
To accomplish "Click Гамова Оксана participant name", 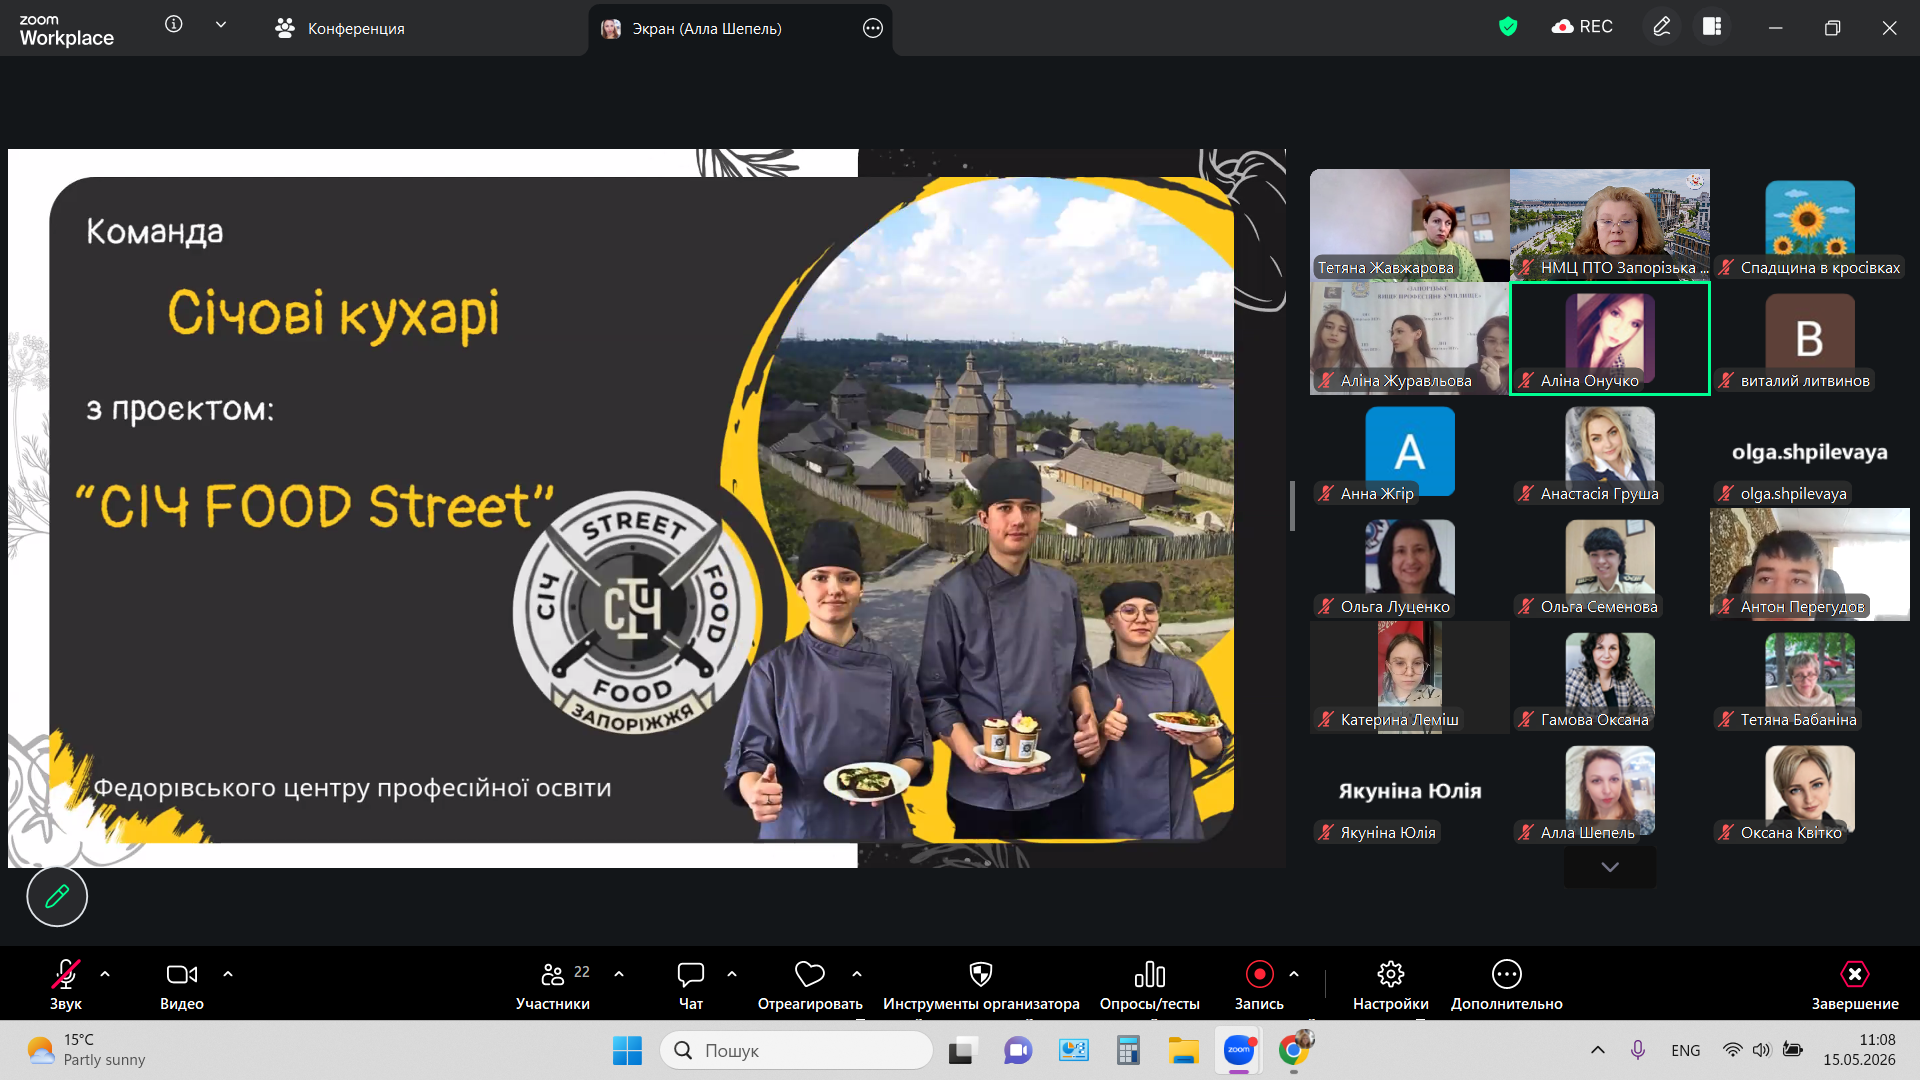I will click(1594, 720).
